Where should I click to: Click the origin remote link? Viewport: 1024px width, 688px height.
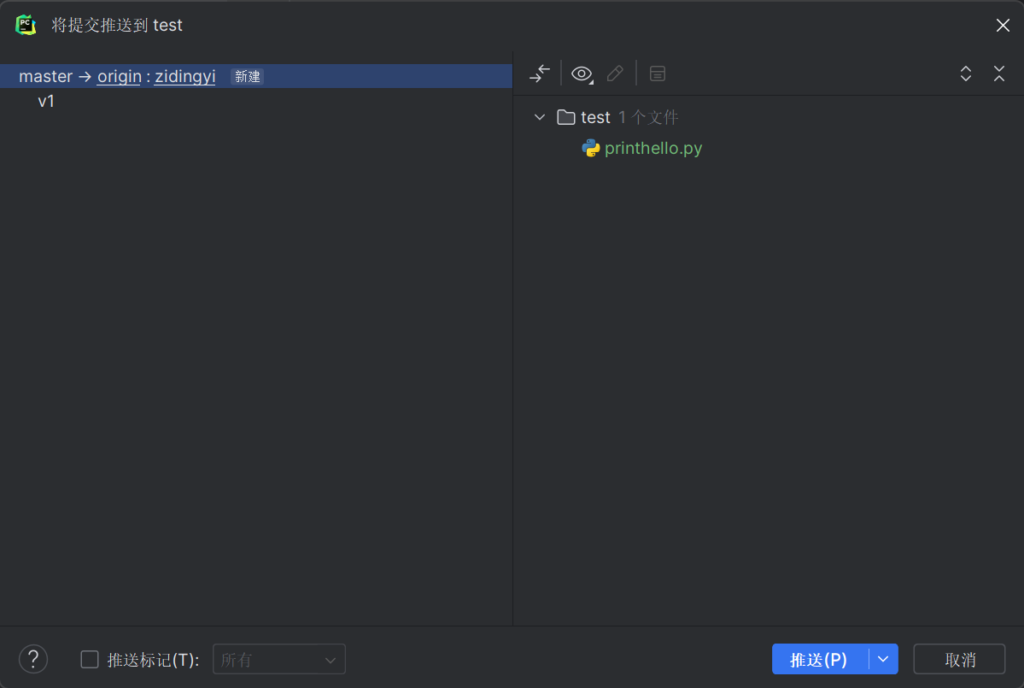(119, 77)
